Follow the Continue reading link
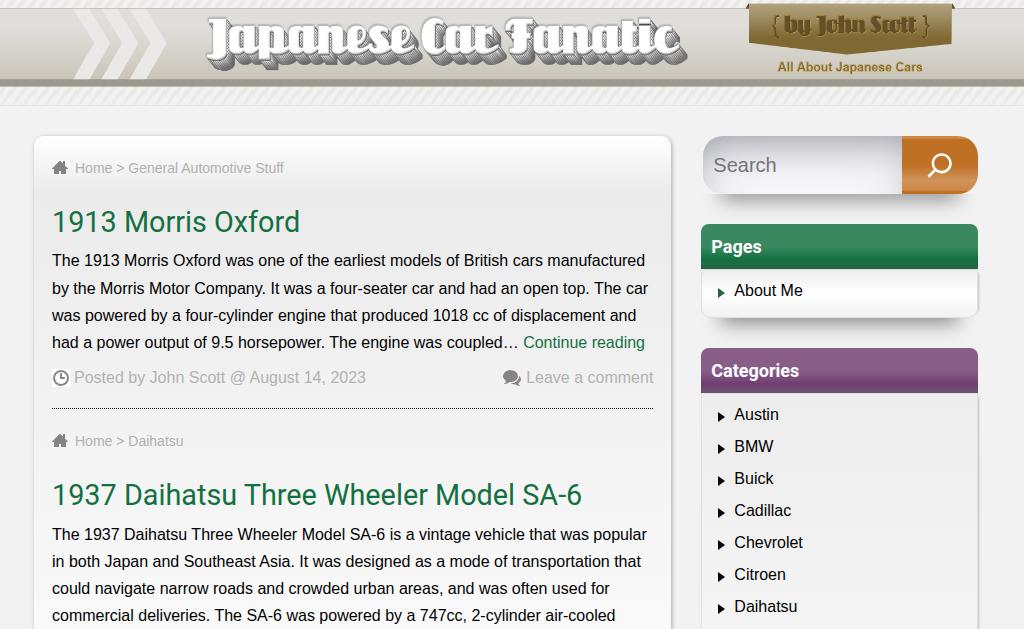1024x629 pixels. tap(584, 342)
